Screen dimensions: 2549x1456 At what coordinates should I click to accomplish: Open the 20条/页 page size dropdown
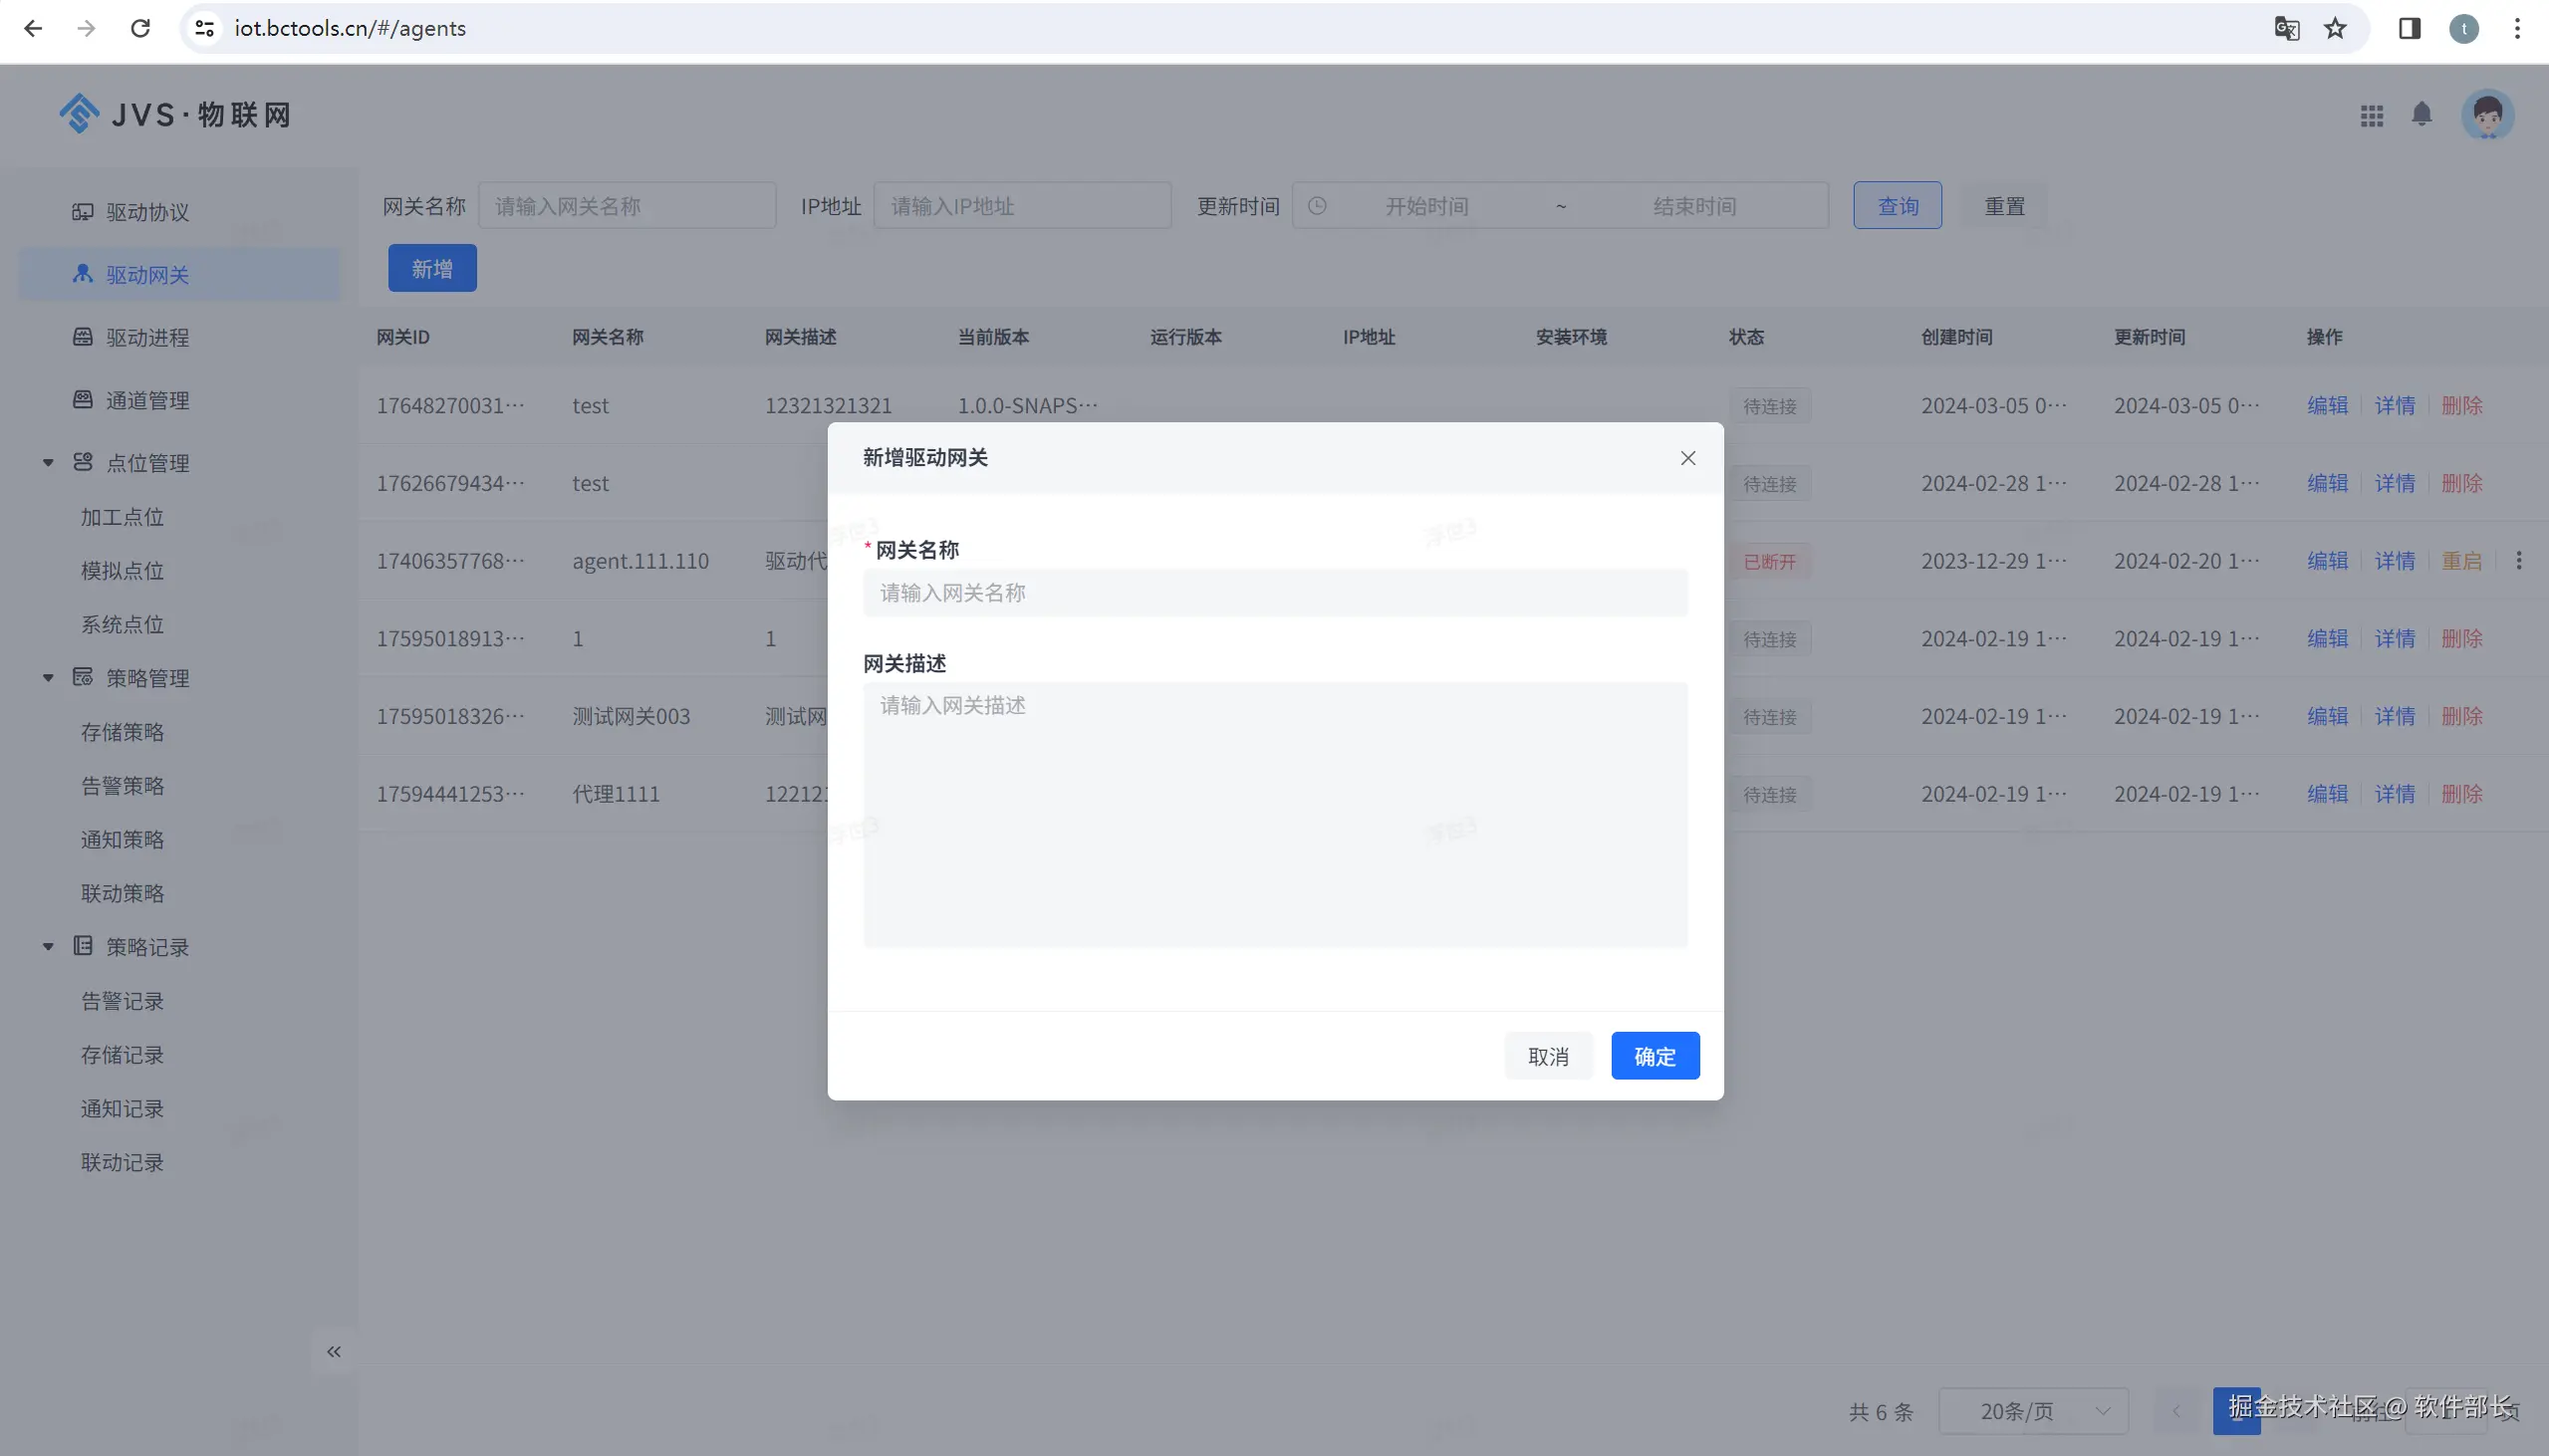point(2032,1411)
